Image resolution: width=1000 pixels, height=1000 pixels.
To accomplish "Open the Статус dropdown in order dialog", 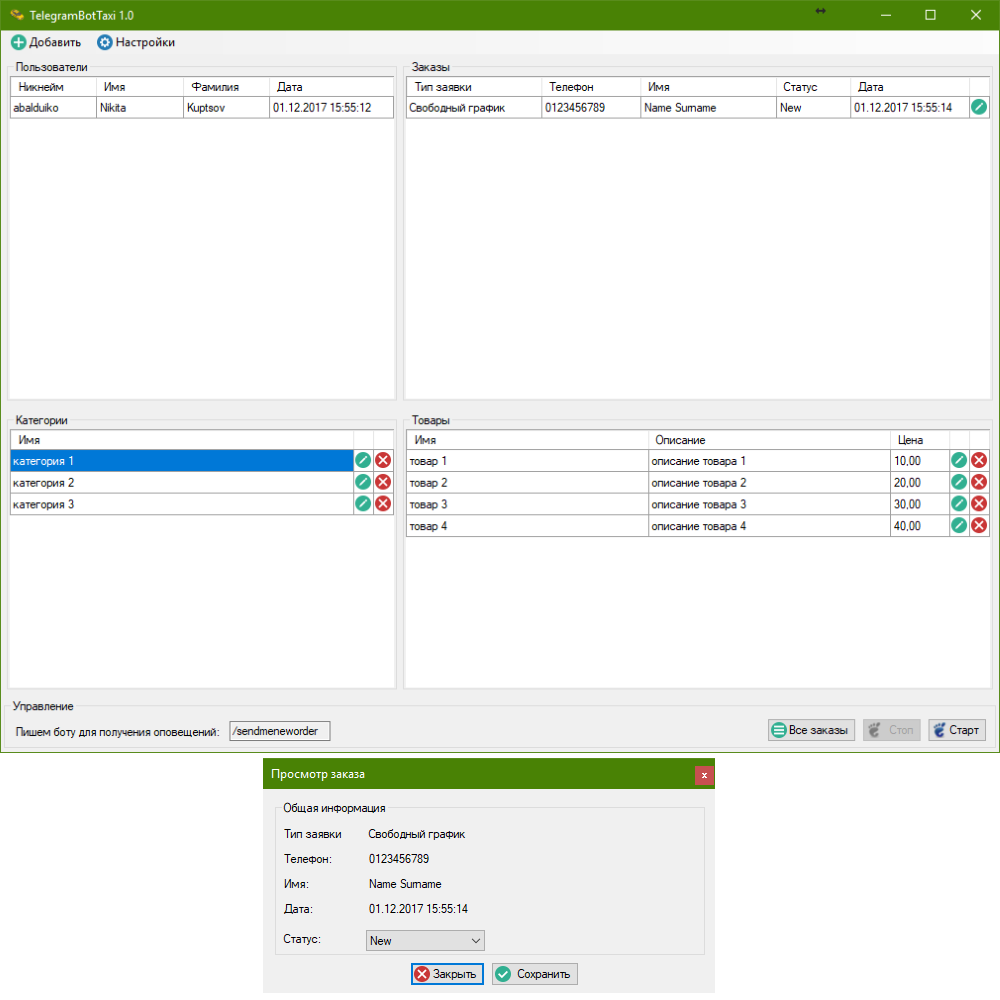I will pos(425,941).
